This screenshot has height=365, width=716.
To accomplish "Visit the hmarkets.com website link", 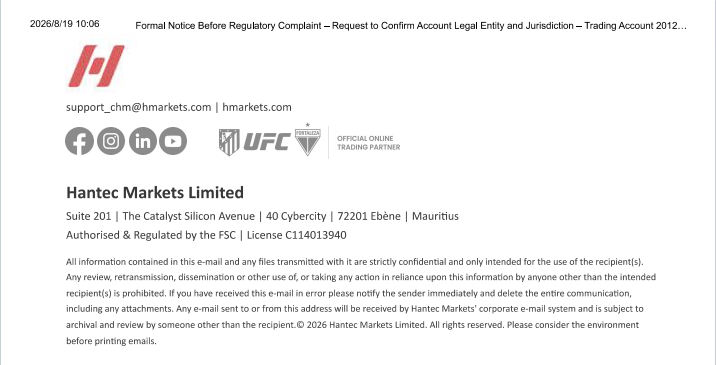I will pyautogui.click(x=257, y=107).
